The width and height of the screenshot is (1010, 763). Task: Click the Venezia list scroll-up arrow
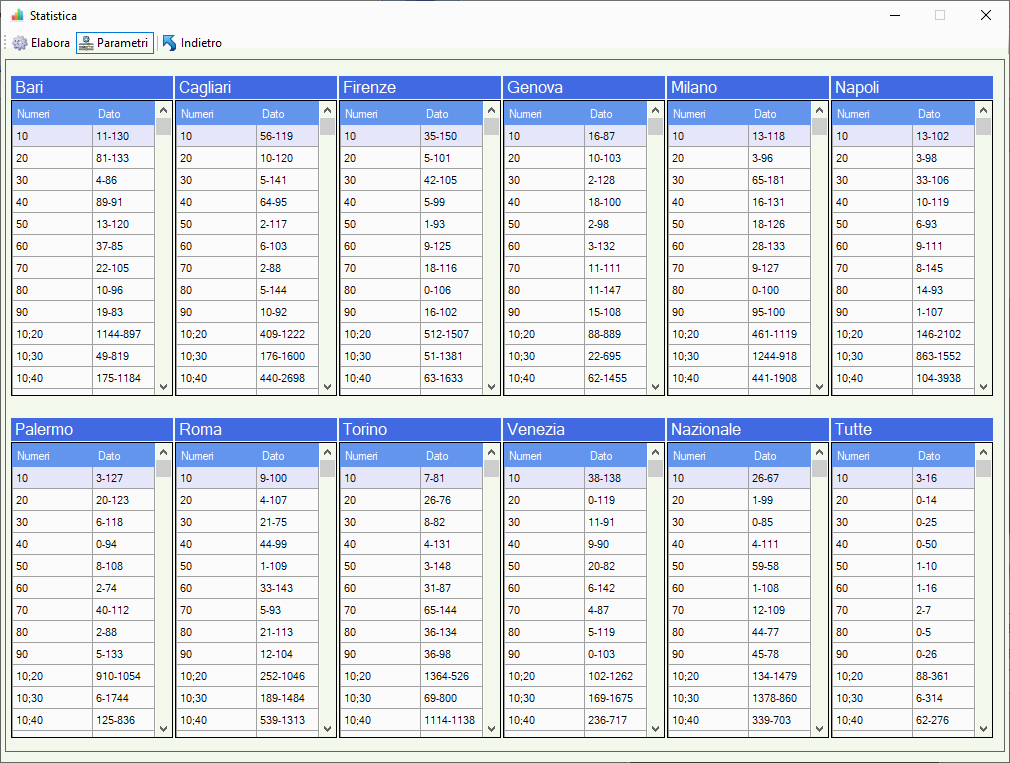(655, 452)
